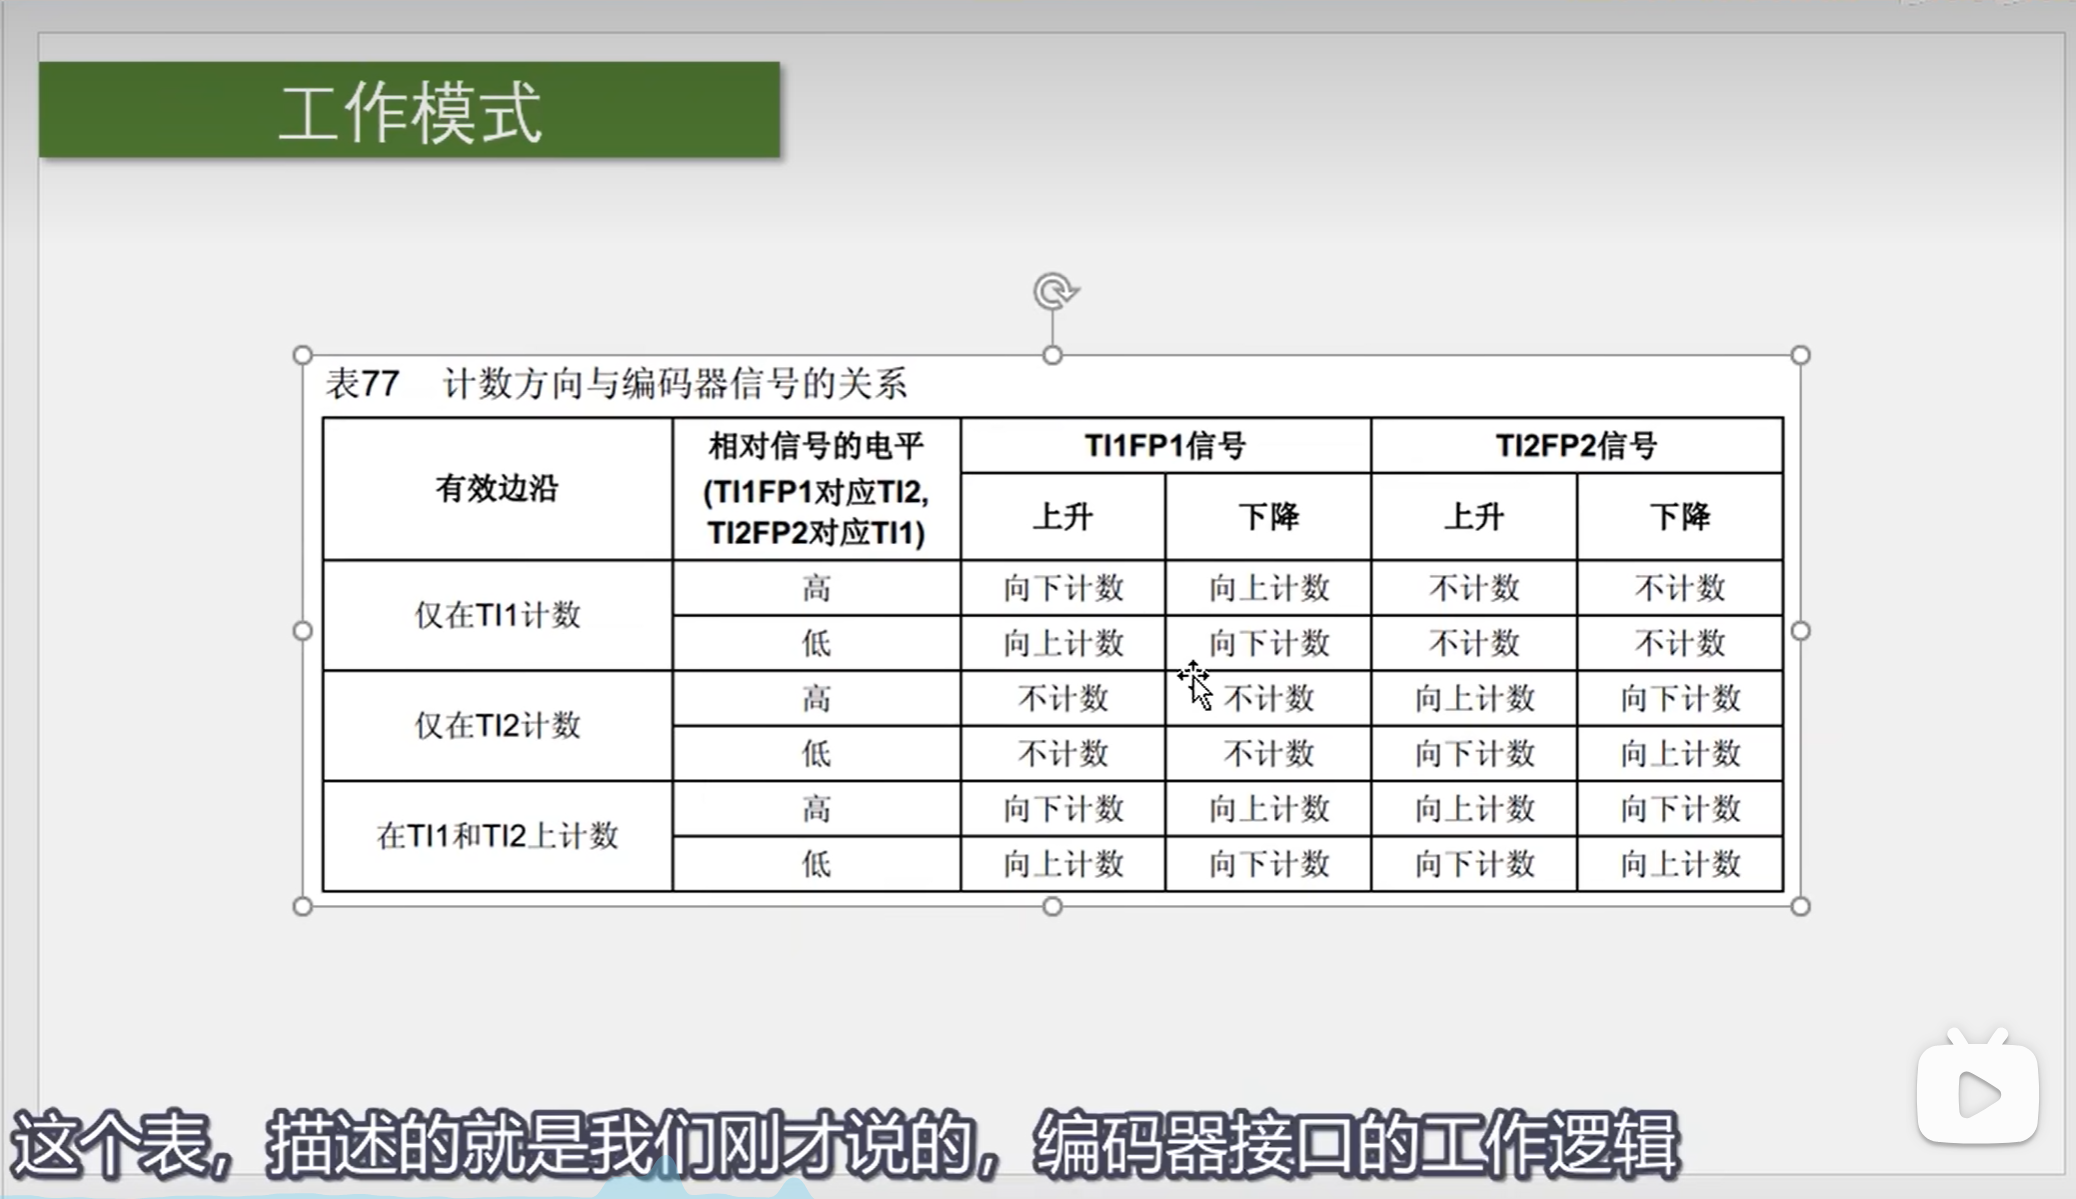Click 向上计数 in the TI2 高 row, TI2FP2 上升
The image size is (2076, 1199).
(1474, 698)
